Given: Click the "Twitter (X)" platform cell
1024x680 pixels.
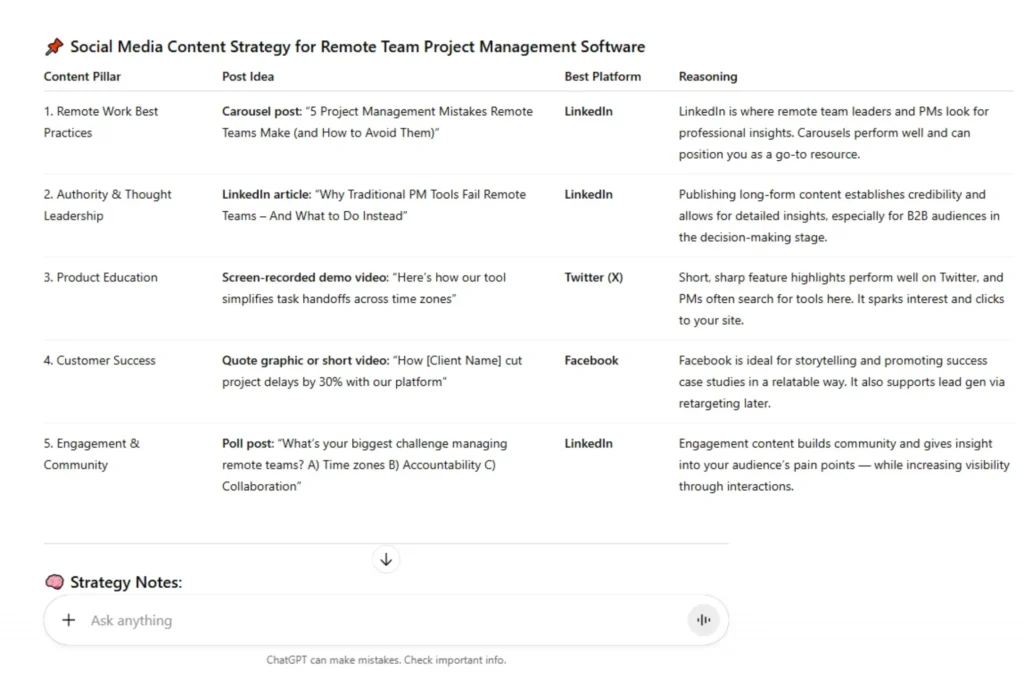Looking at the screenshot, I should tap(593, 277).
